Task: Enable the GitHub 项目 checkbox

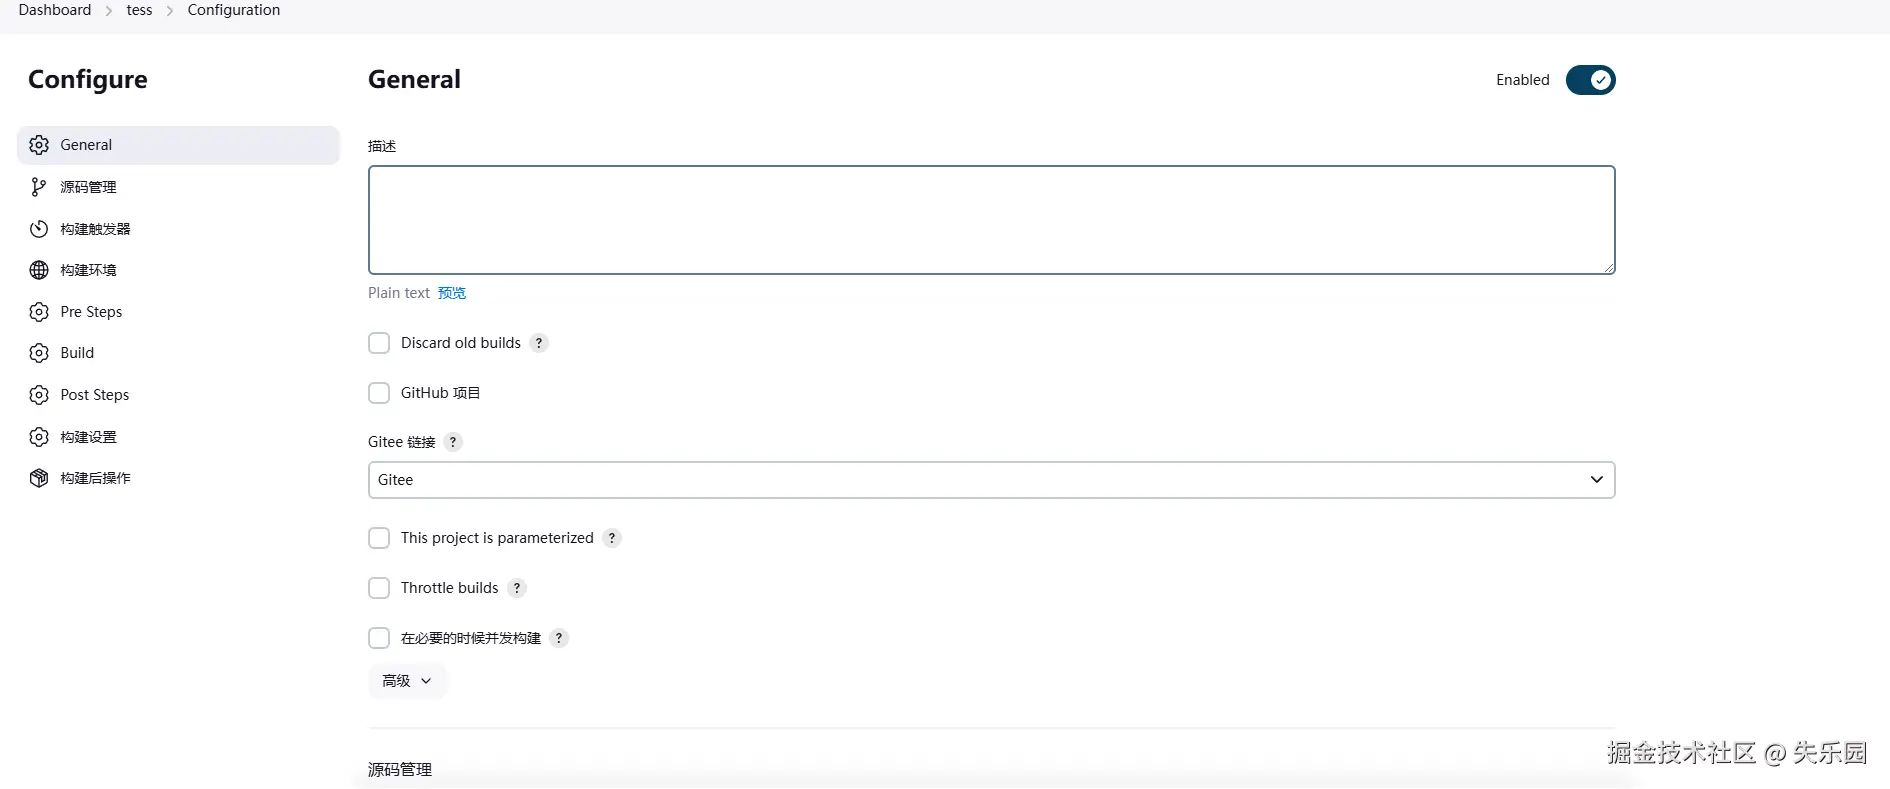Action: click(x=379, y=393)
